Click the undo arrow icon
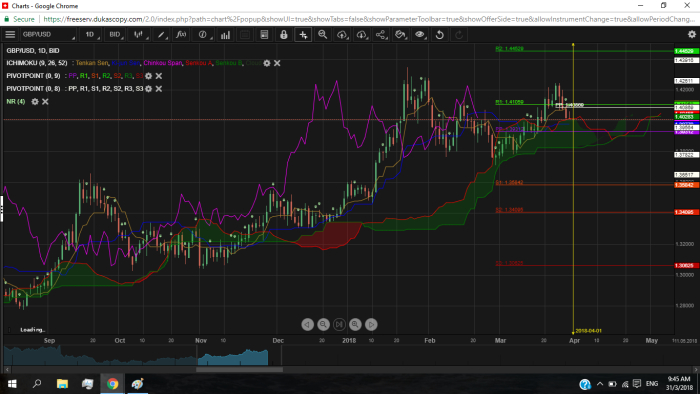 [x=439, y=34]
